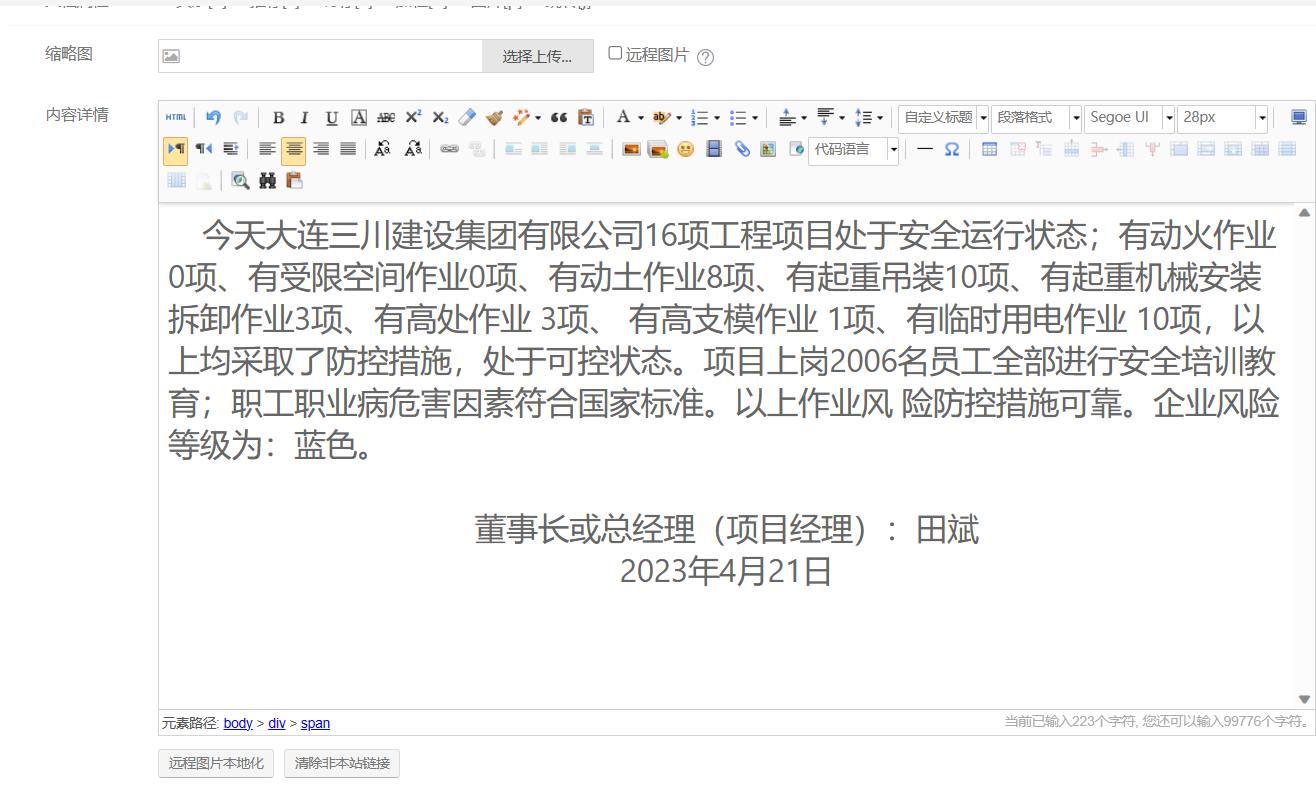The image size is (1316, 789).
Task: Open highlight color palette arrow
Action: tap(679, 118)
